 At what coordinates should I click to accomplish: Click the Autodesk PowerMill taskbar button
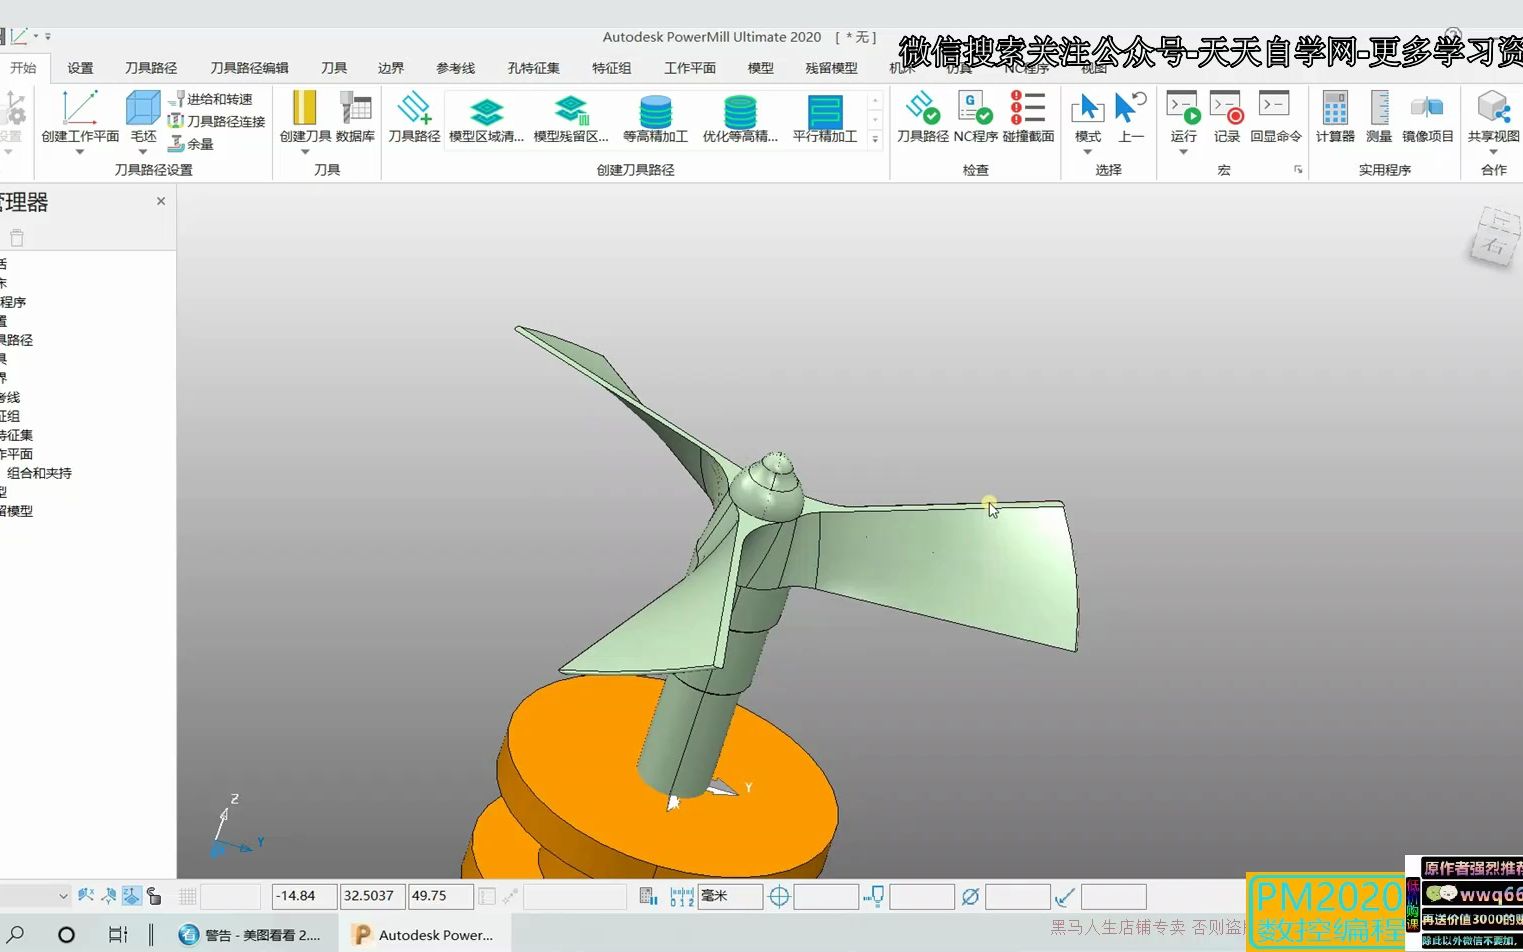[425, 934]
